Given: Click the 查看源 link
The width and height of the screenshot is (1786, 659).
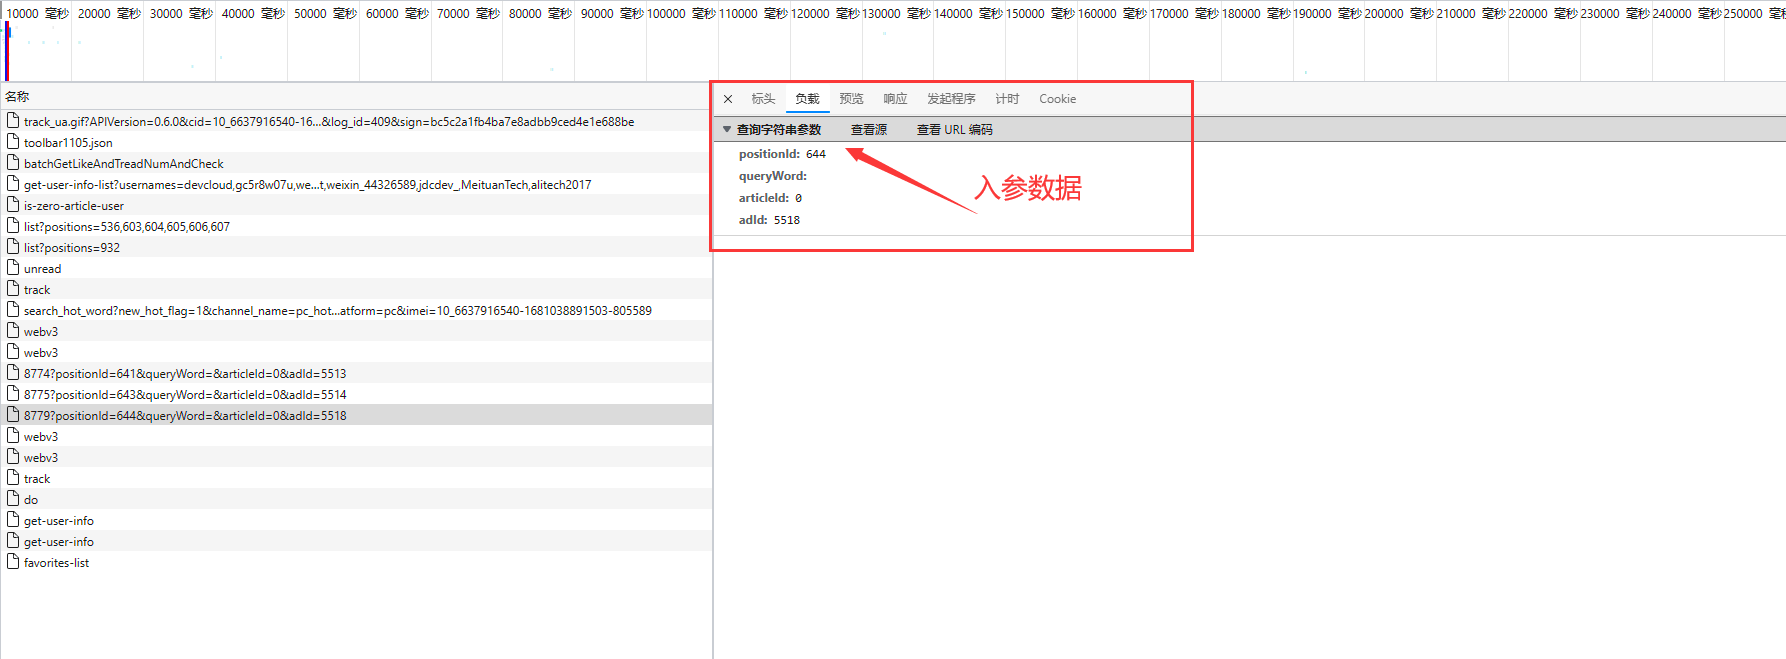Looking at the screenshot, I should pos(868,130).
